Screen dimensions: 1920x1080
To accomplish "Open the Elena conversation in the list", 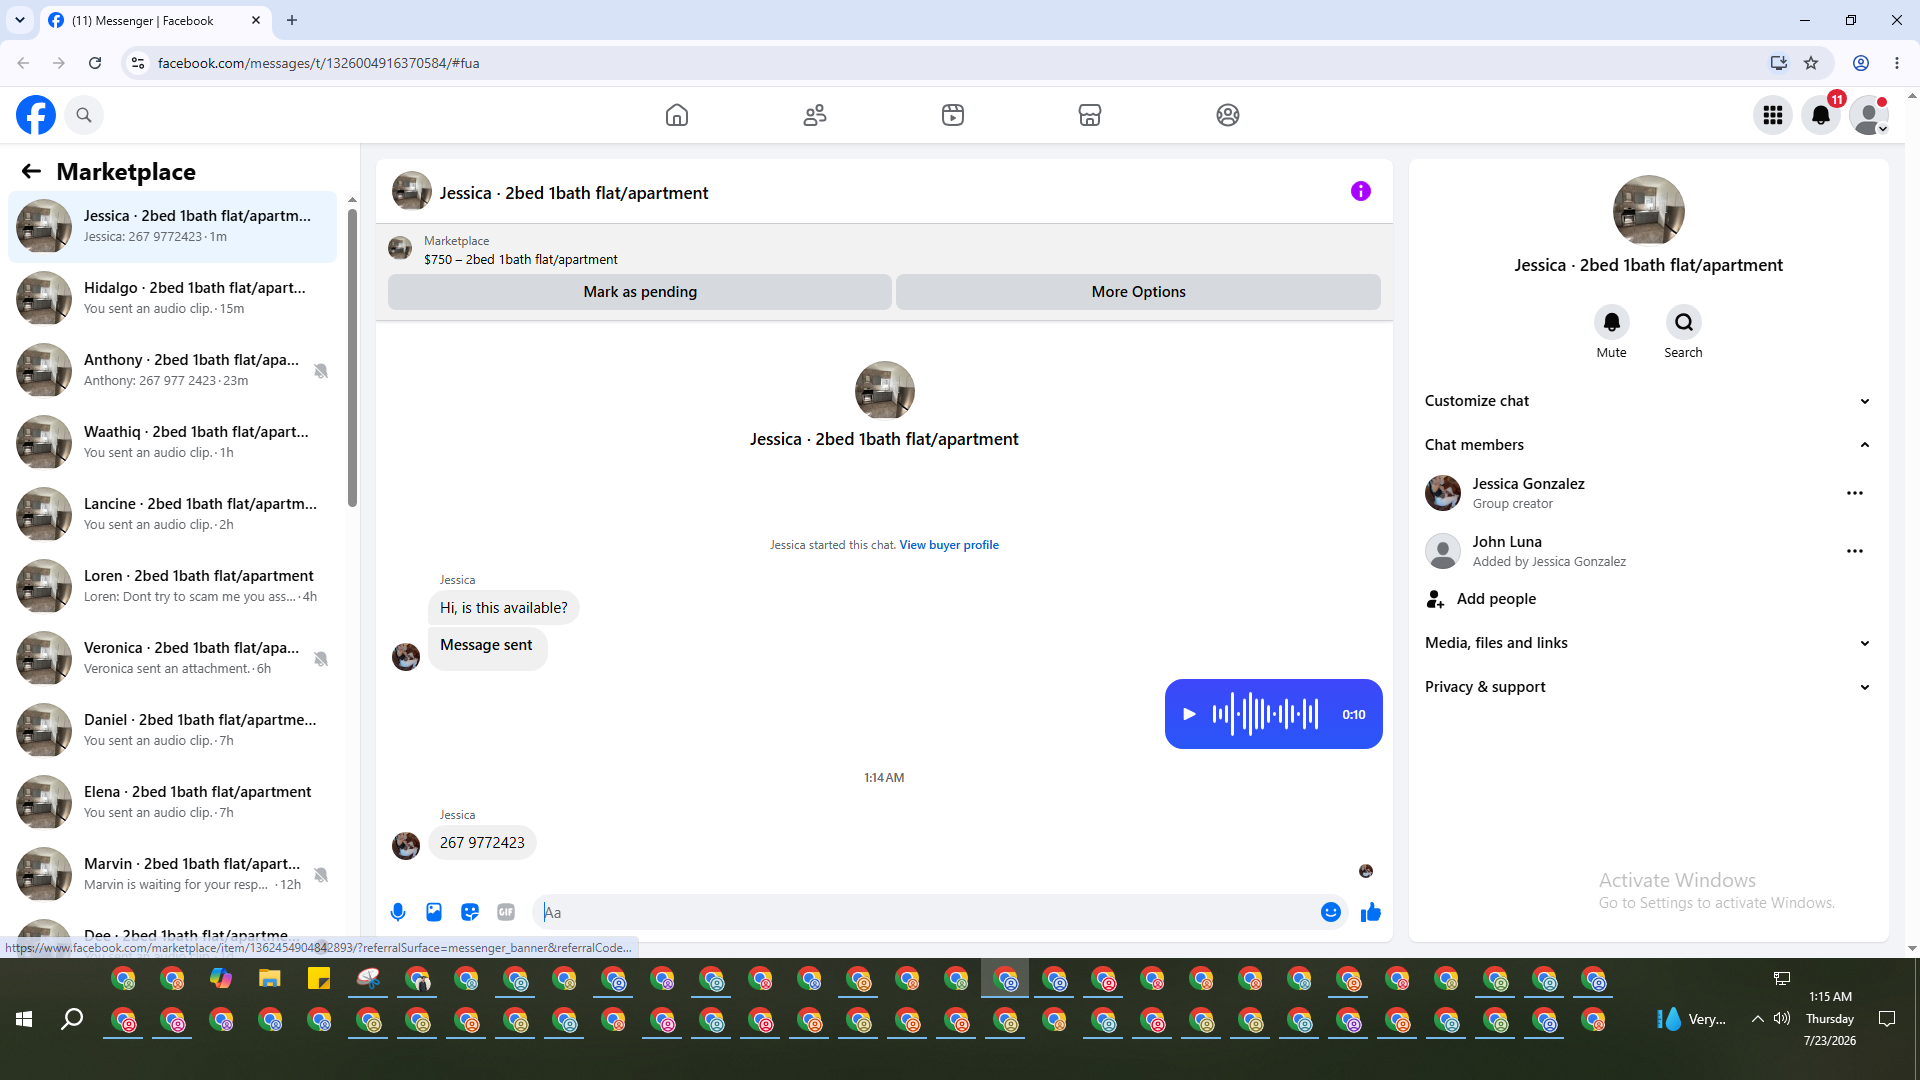I will coord(172,803).
